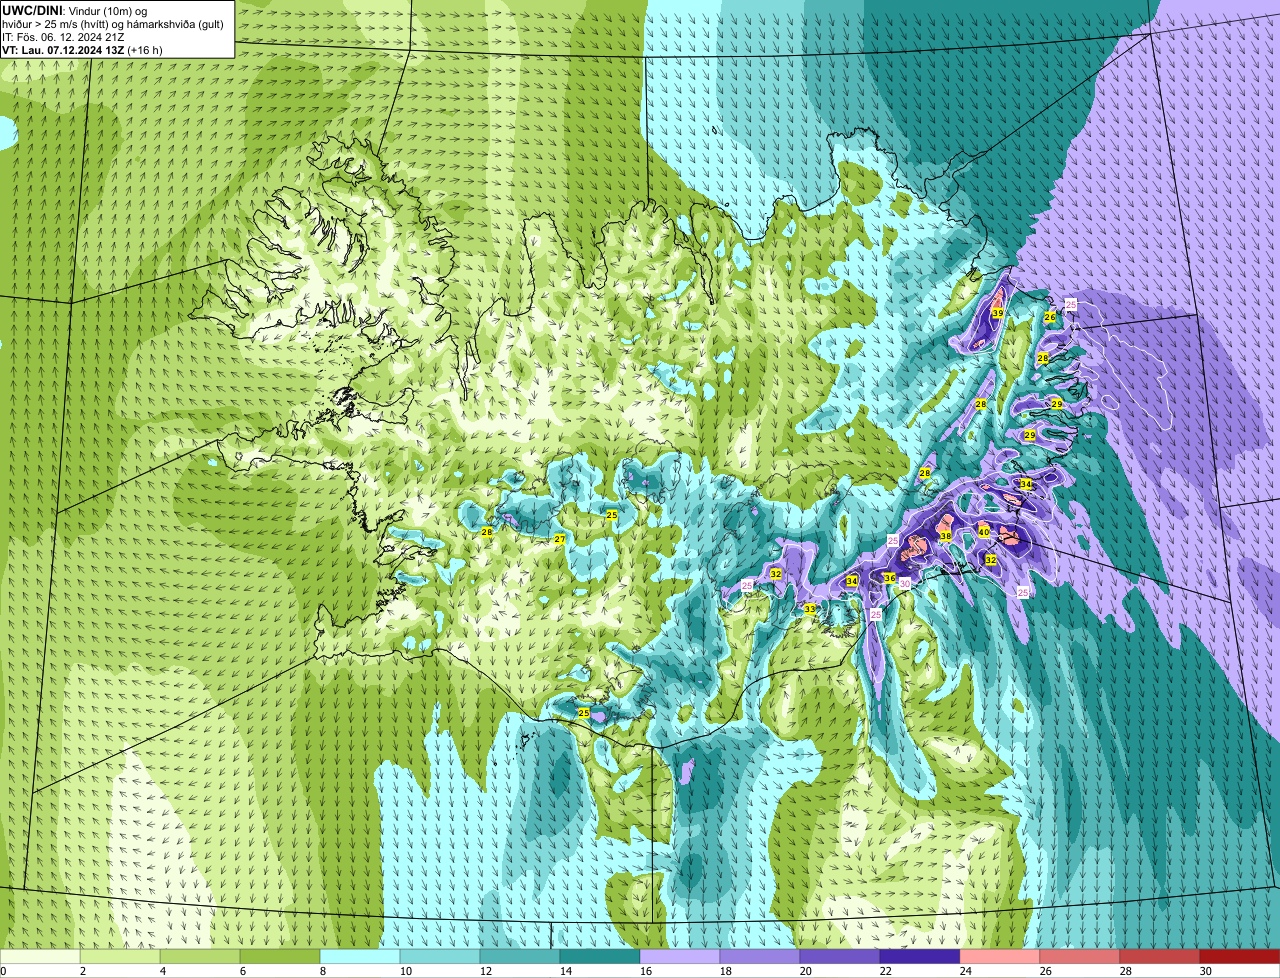
Task: Click the 8–10 m/s legend color swatch
Action: click(360, 957)
